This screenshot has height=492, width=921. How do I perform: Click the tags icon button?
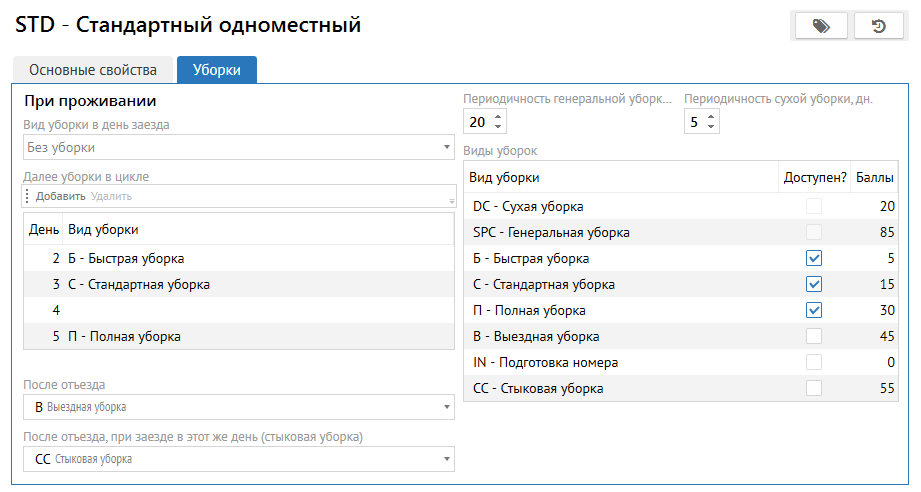coord(821,26)
